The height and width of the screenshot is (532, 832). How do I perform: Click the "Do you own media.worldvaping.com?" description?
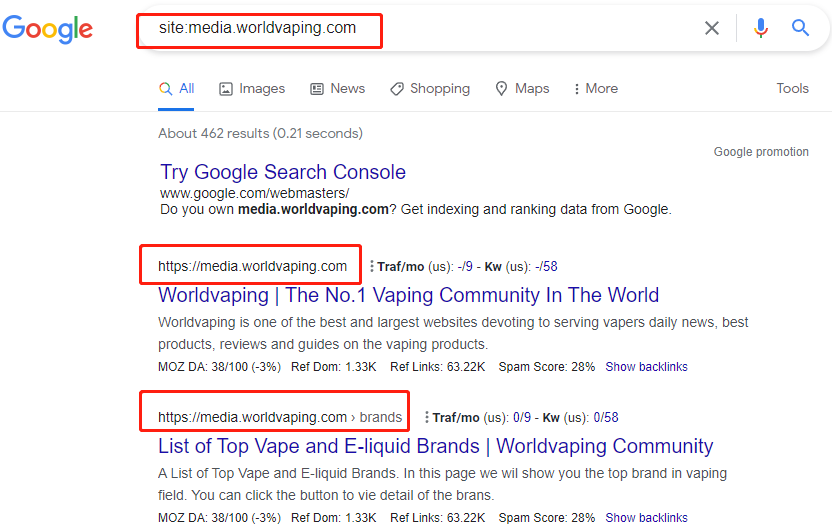click(416, 210)
